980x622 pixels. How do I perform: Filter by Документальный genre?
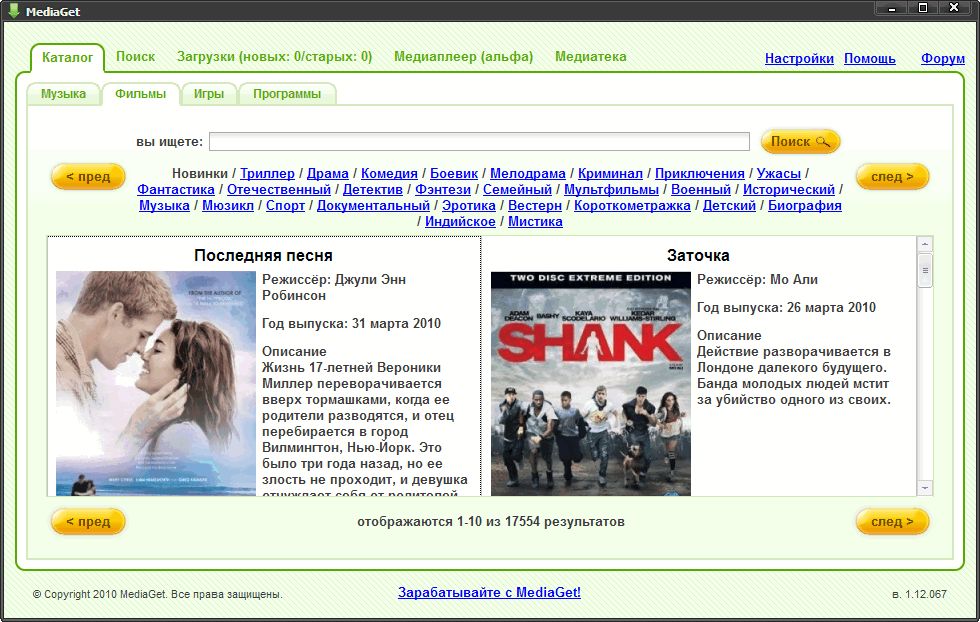[x=373, y=206]
